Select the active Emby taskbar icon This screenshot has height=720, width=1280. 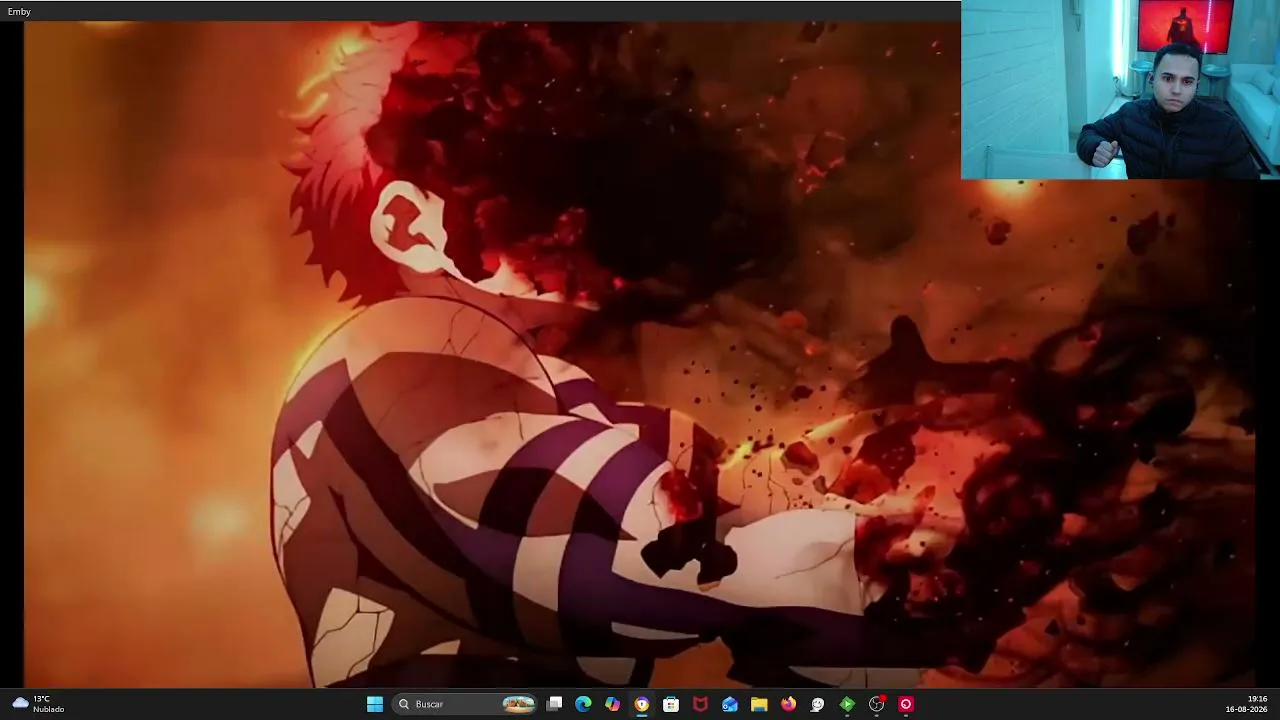click(x=642, y=704)
